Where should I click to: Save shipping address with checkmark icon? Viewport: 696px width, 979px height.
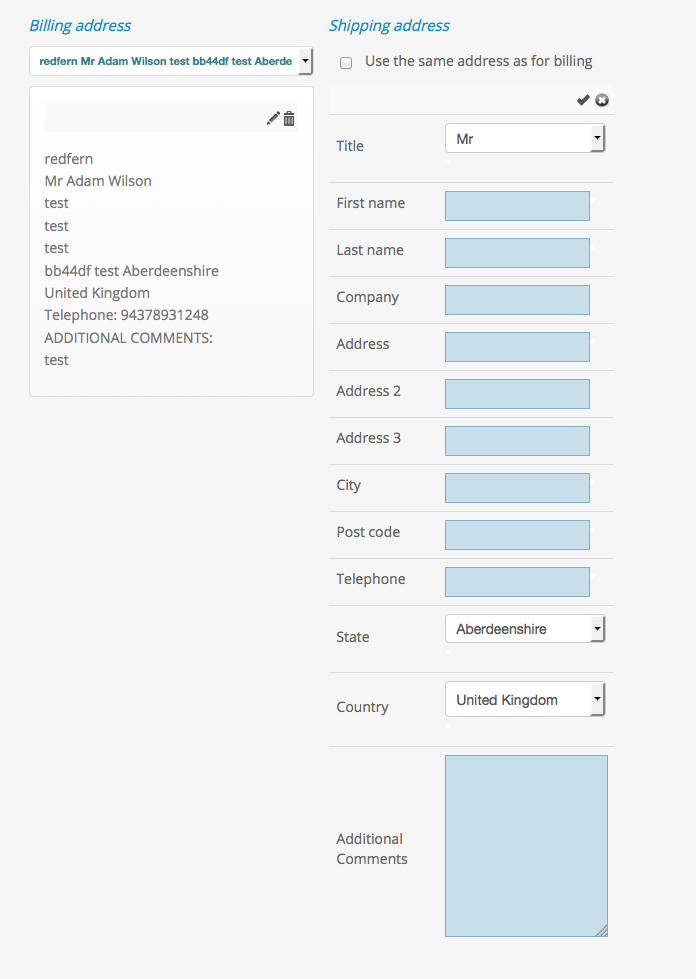click(583, 100)
